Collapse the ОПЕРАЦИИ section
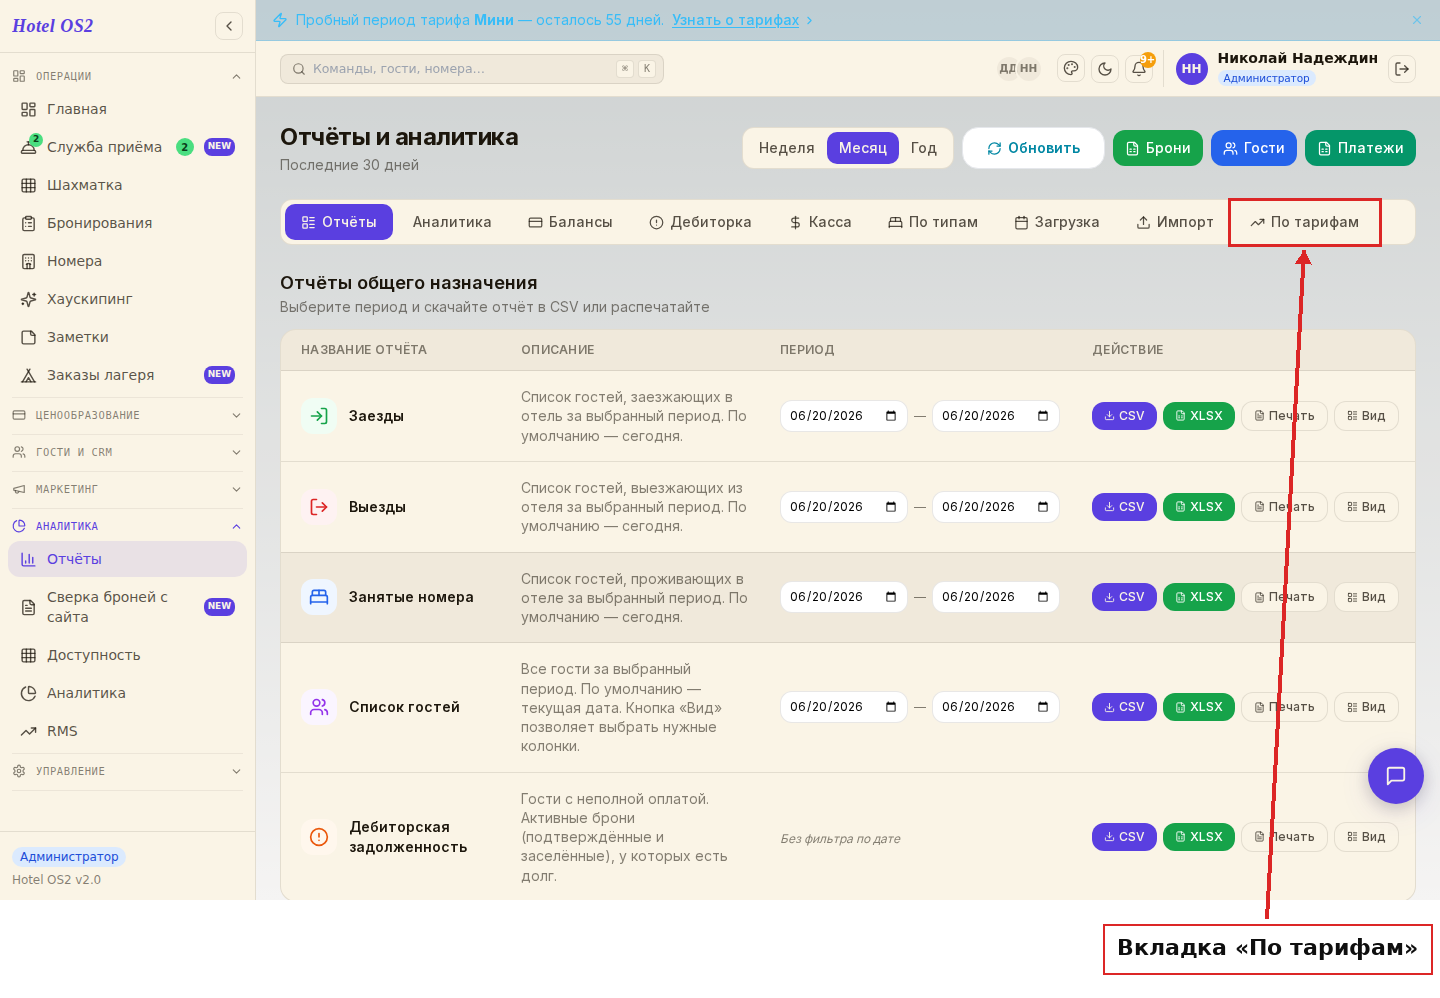 (x=127, y=76)
